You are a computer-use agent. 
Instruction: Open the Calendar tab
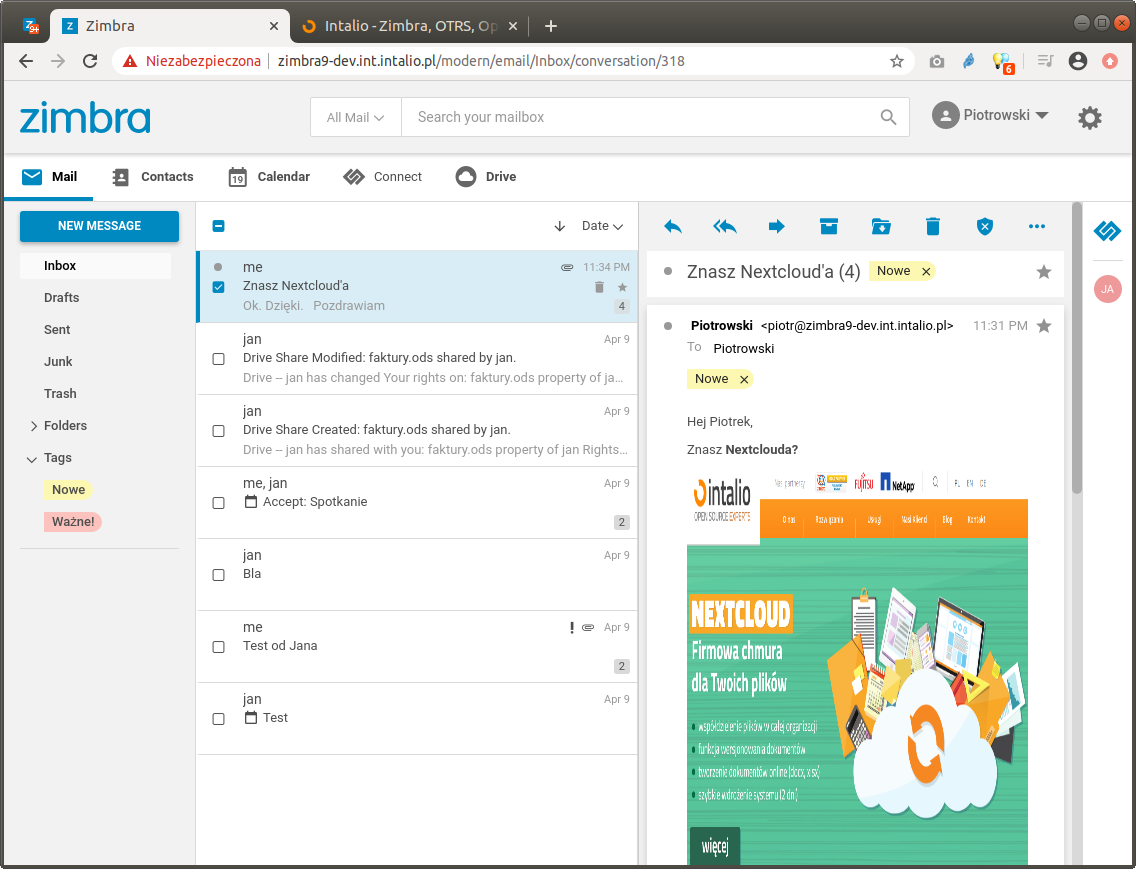[x=269, y=177]
